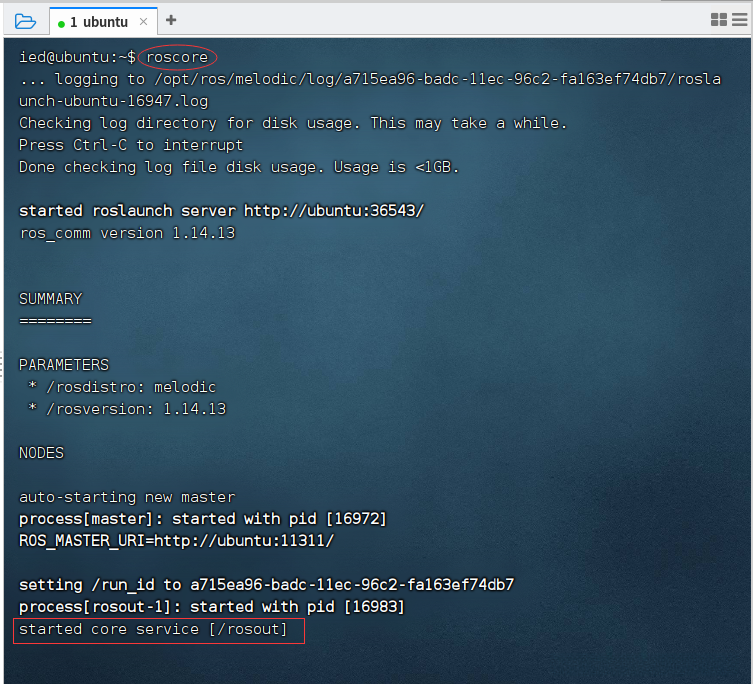Click the green connection status dot
Image resolution: width=753 pixels, height=684 pixels.
point(61,22)
